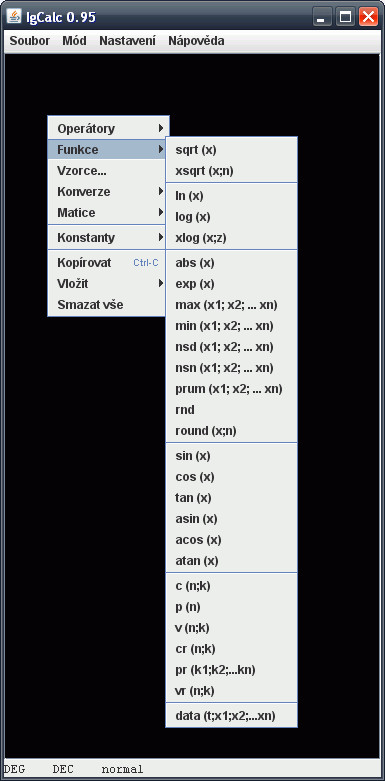Choose Smazat vše to clear everything

pyautogui.click(x=107, y=304)
